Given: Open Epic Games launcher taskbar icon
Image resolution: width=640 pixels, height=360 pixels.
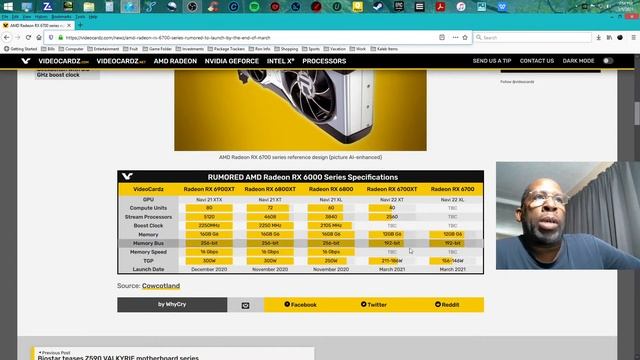Looking at the screenshot, I should tap(399, 7).
